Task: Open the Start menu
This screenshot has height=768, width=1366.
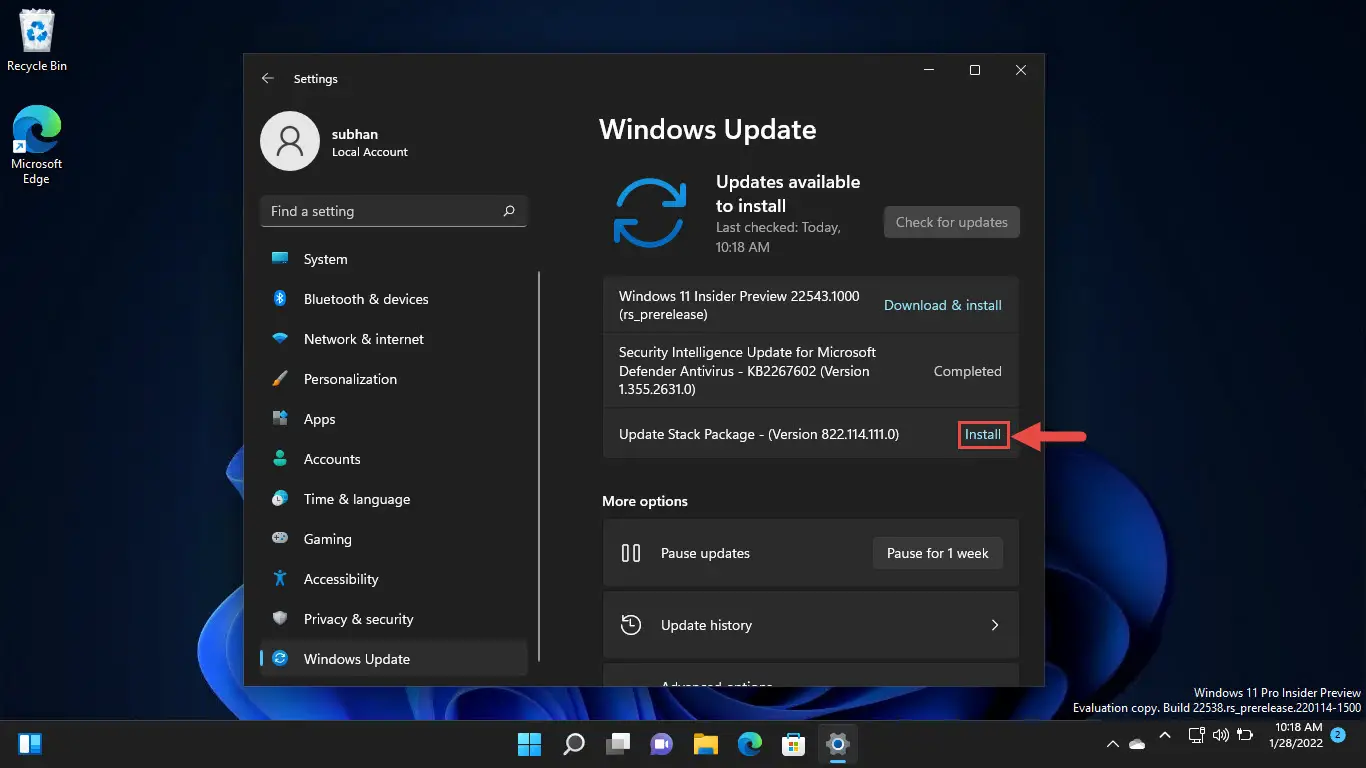Action: 529,744
